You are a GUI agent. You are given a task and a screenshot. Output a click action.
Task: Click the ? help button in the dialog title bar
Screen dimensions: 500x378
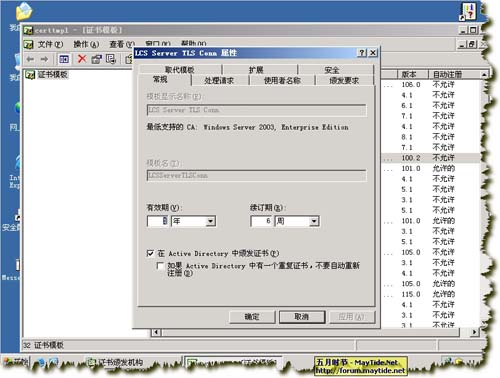(x=362, y=53)
